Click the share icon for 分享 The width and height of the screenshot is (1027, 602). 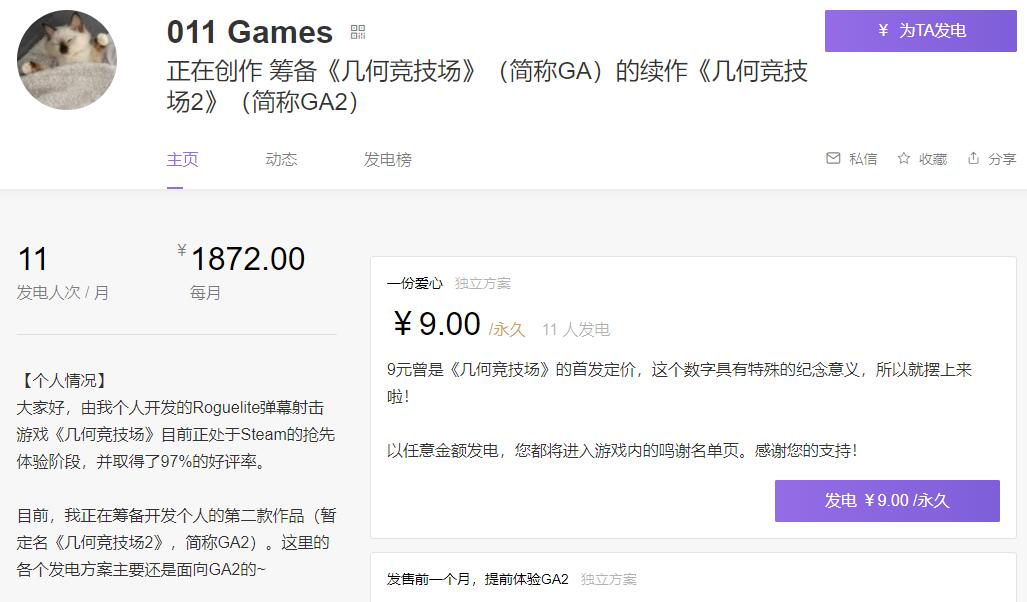coord(973,158)
